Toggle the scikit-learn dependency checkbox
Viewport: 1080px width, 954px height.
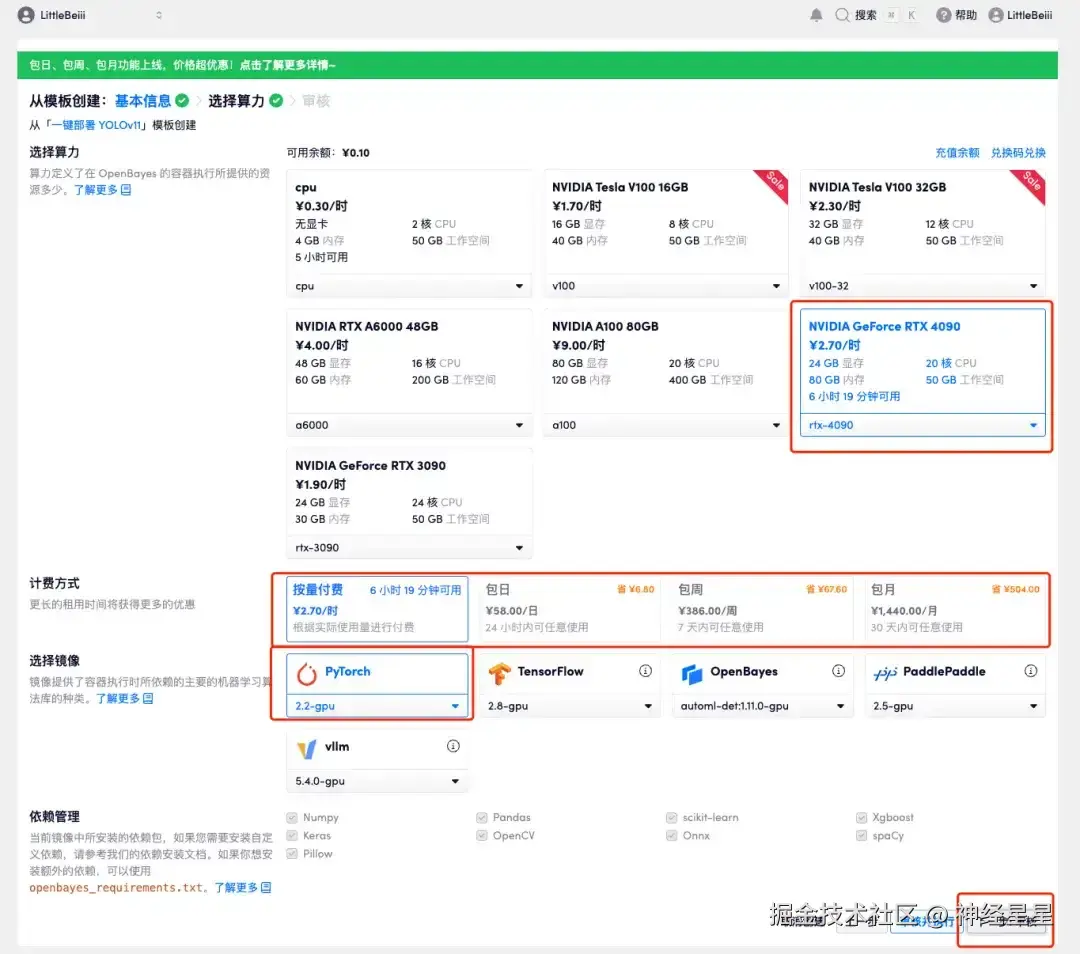tap(672, 818)
